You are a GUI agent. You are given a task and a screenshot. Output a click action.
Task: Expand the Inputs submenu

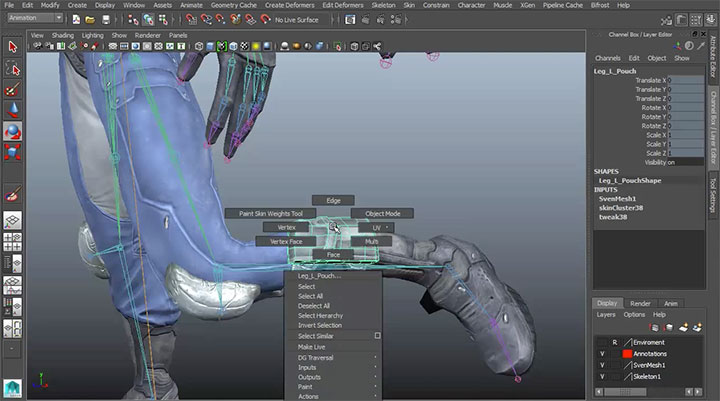(333, 367)
